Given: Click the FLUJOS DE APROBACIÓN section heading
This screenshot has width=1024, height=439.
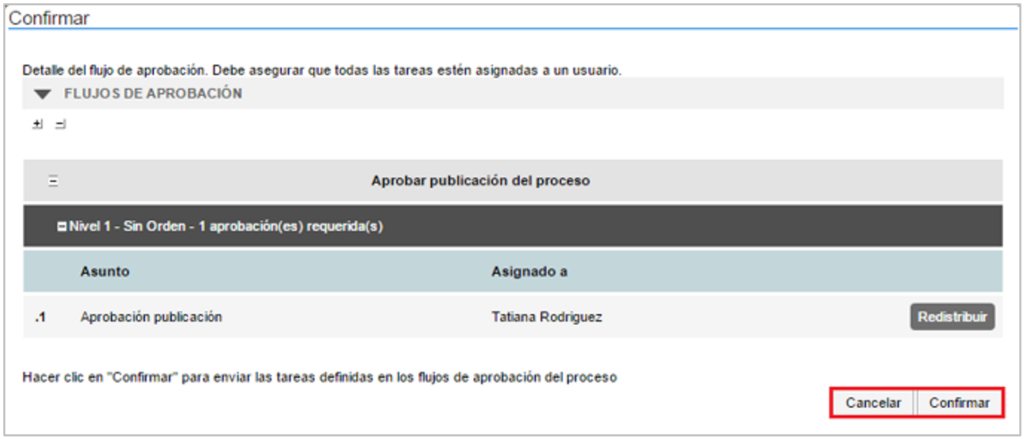Looking at the screenshot, I should pyautogui.click(x=152, y=94).
